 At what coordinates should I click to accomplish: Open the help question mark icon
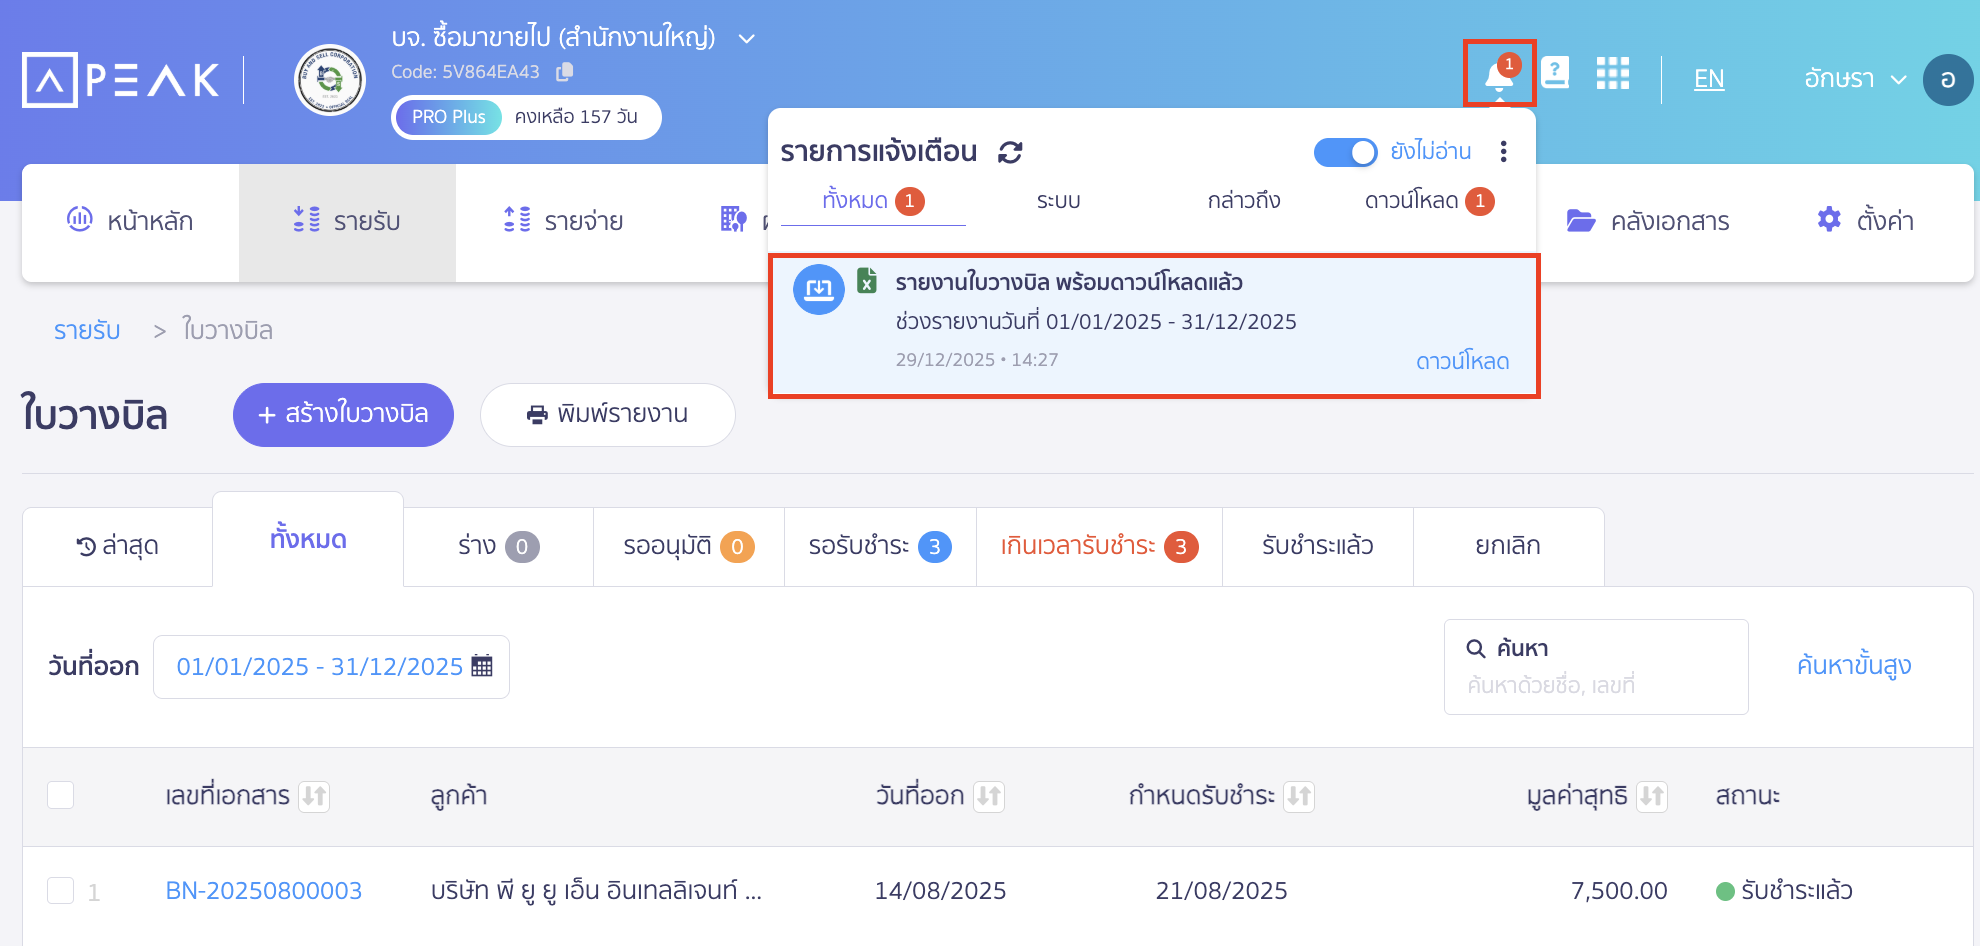click(x=1556, y=73)
